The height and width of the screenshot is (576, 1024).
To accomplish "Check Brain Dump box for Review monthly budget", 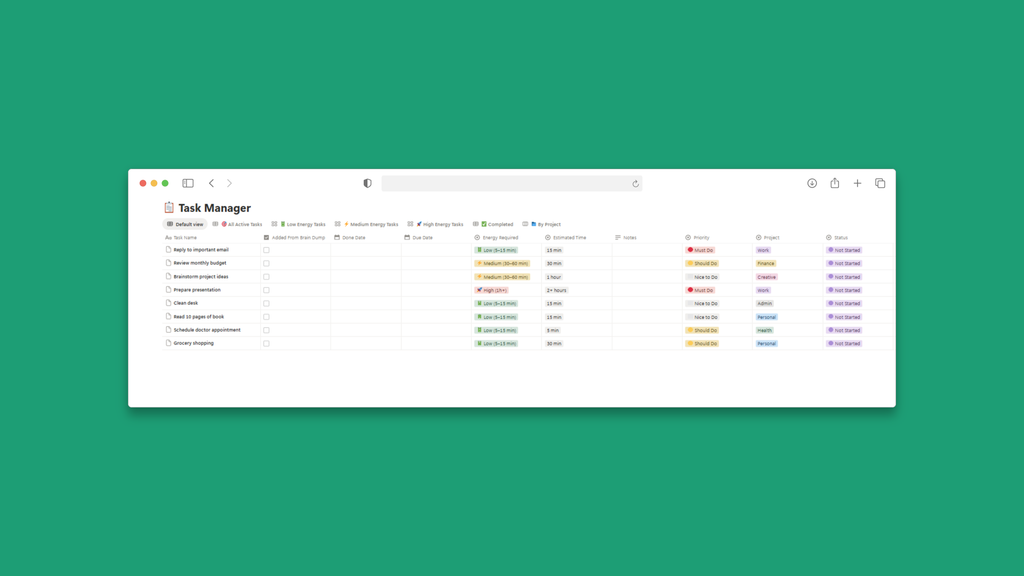I will tap(266, 263).
